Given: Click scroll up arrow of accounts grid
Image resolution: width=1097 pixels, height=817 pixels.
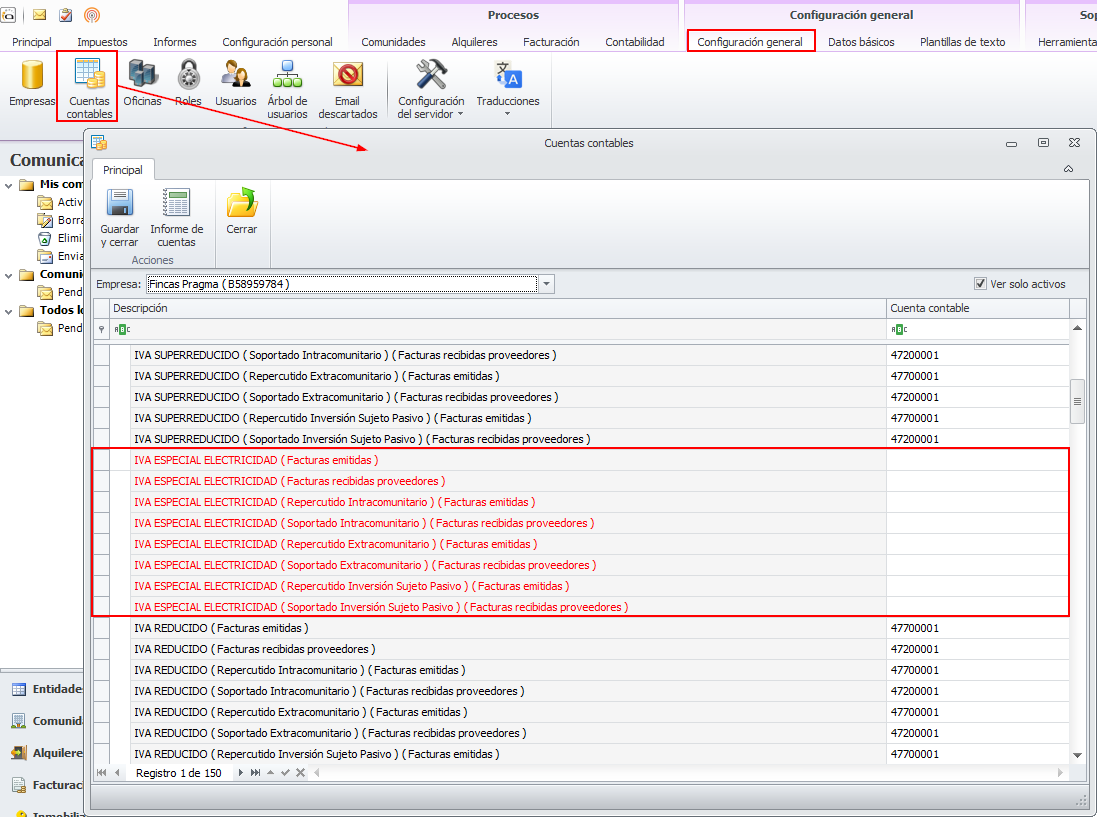Looking at the screenshot, I should click(1077, 328).
